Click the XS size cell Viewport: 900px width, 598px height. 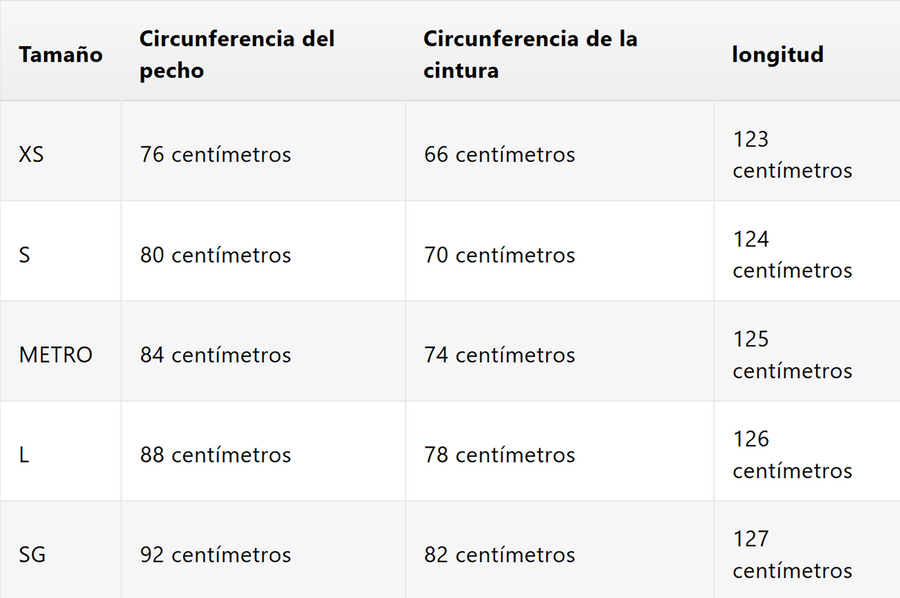(31, 155)
